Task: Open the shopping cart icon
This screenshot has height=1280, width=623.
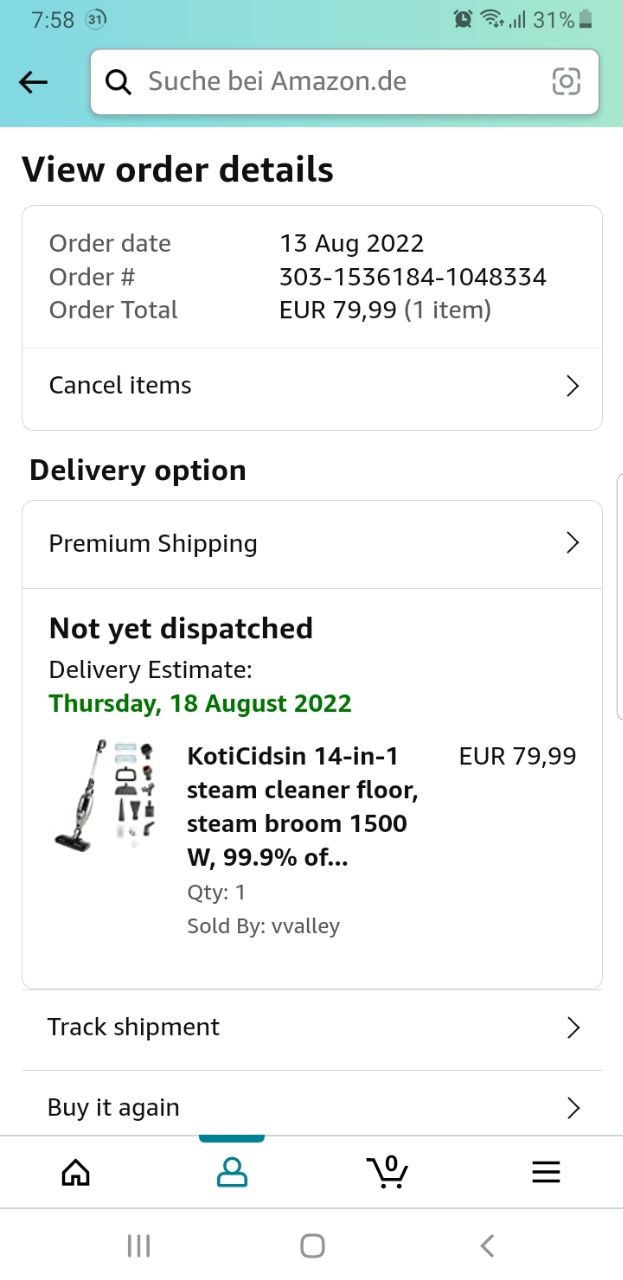Action: pos(387,1171)
